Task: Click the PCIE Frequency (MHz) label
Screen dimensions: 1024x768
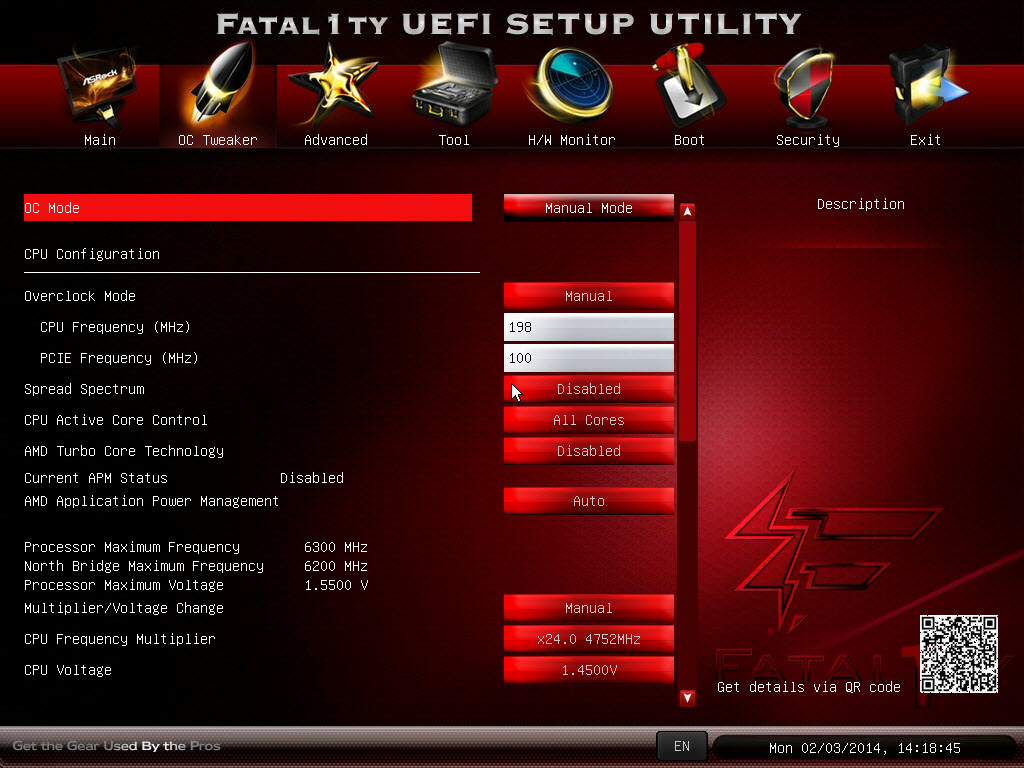Action: click(x=119, y=358)
